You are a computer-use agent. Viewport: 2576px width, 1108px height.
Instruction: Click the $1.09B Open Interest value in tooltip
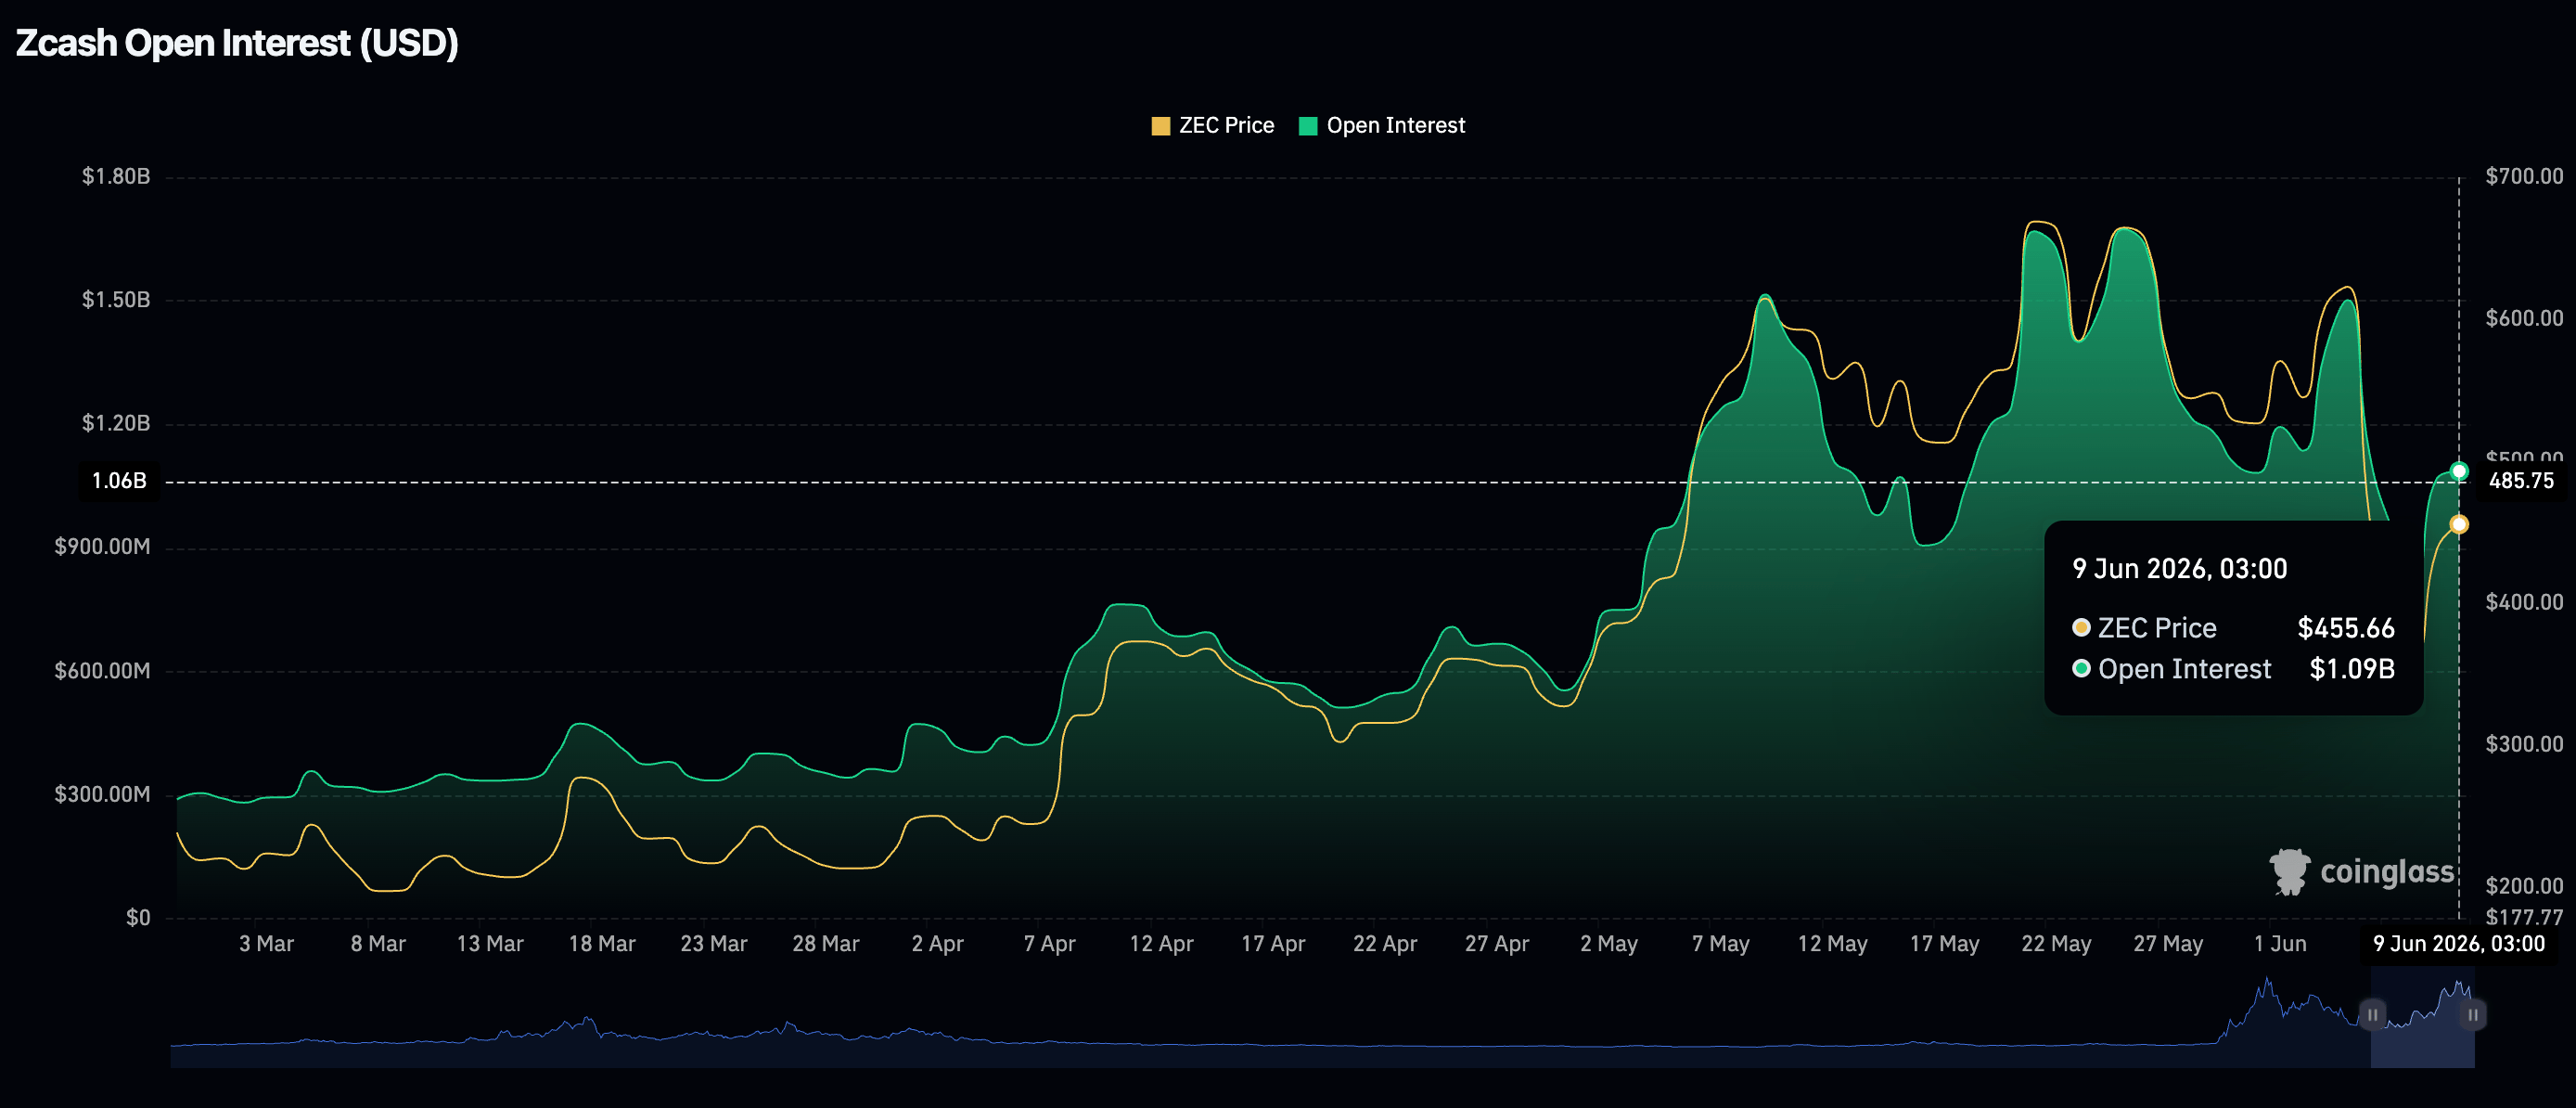(2352, 669)
